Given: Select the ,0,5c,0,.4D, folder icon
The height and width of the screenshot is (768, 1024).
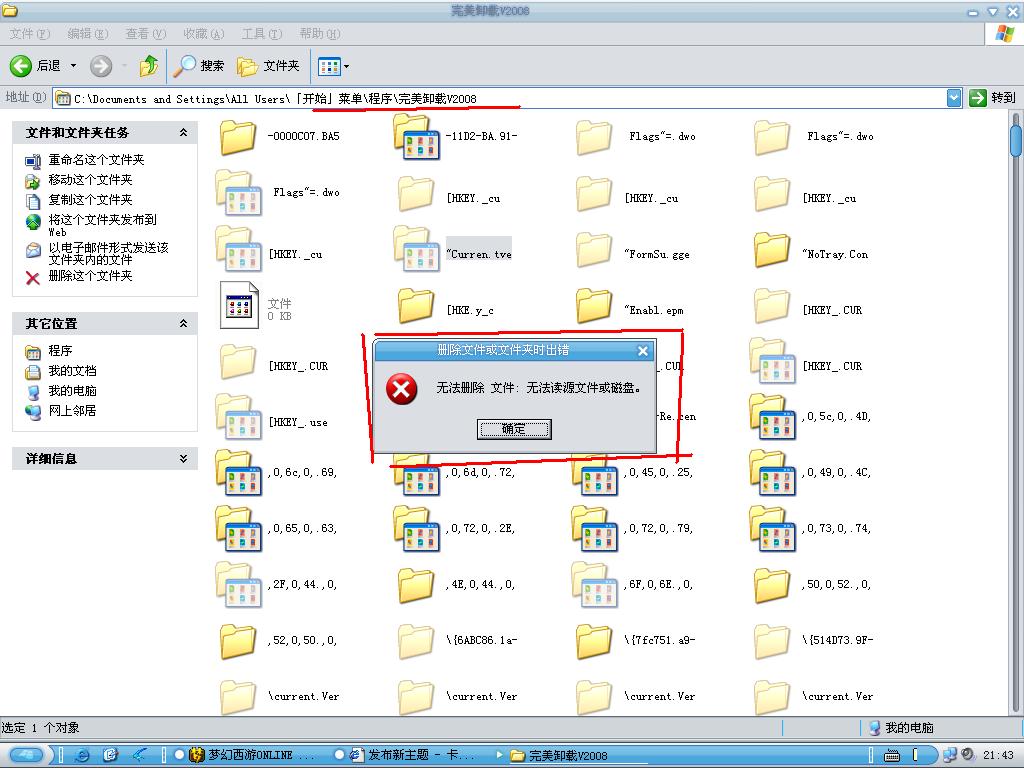Looking at the screenshot, I should pos(773,417).
